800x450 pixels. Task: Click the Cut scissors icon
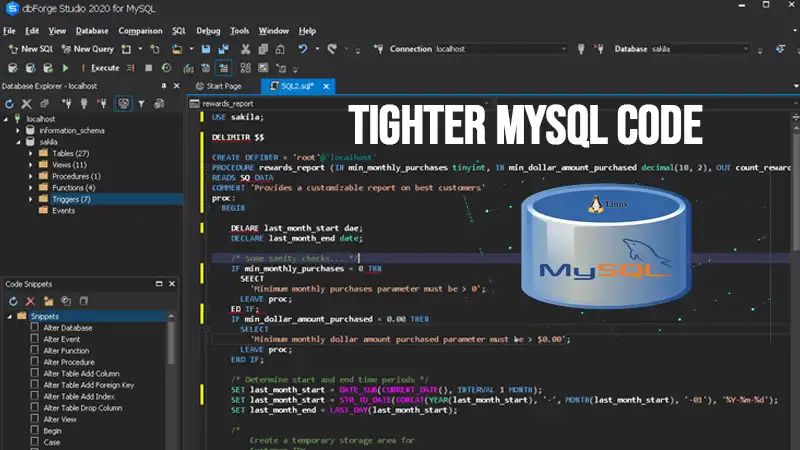pos(245,49)
